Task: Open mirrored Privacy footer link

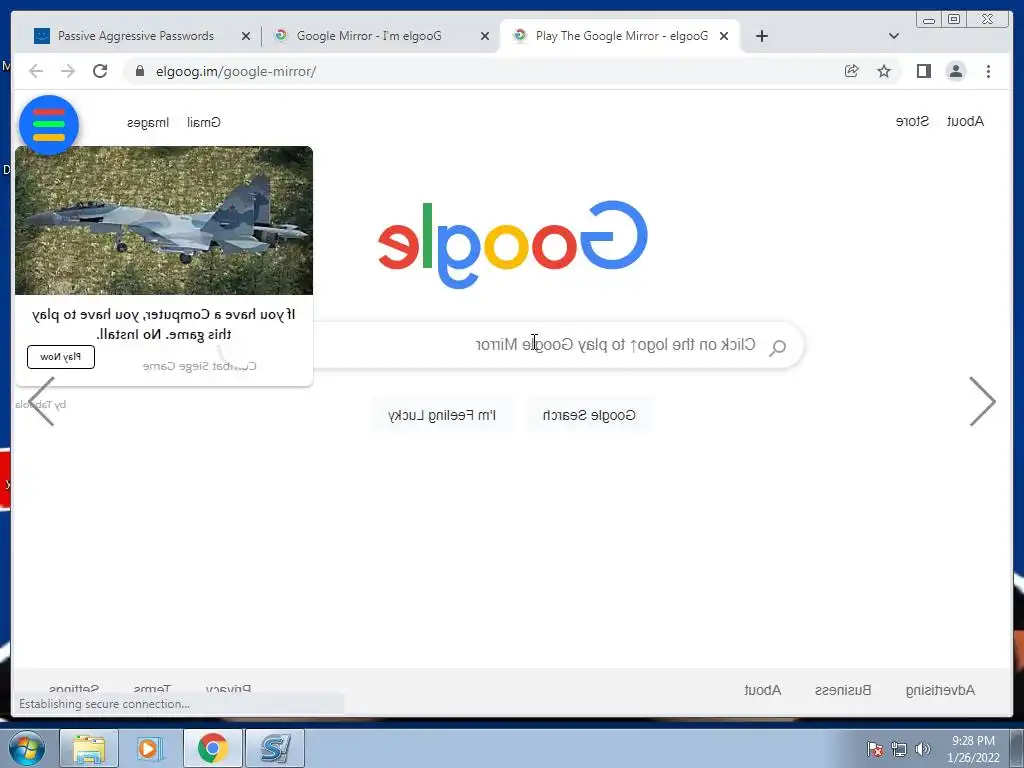Action: [x=228, y=689]
